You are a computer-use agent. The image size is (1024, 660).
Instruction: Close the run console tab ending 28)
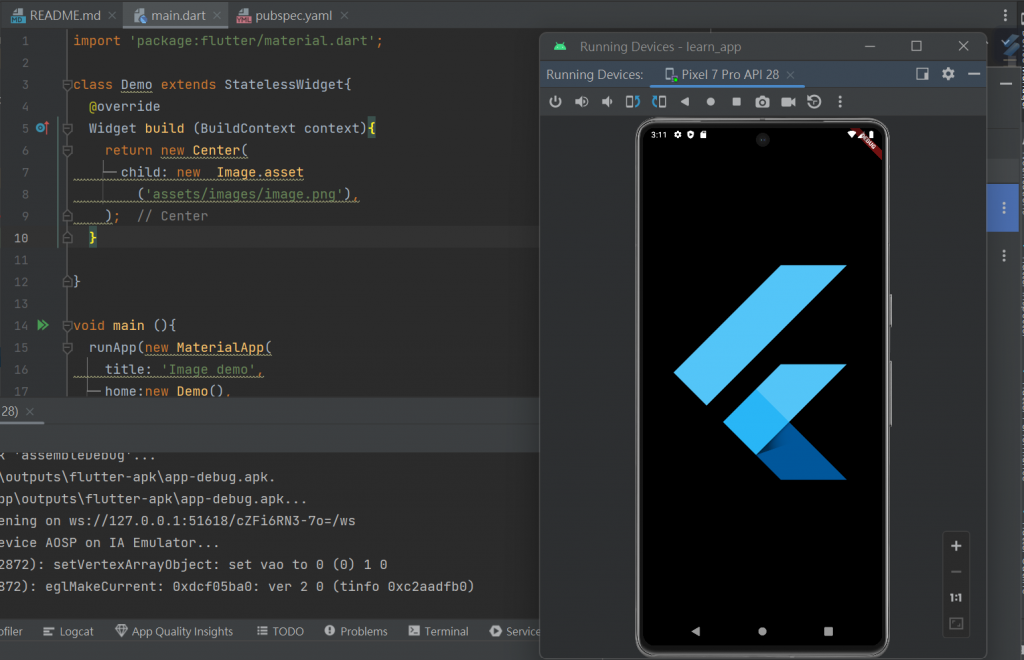click(x=29, y=411)
